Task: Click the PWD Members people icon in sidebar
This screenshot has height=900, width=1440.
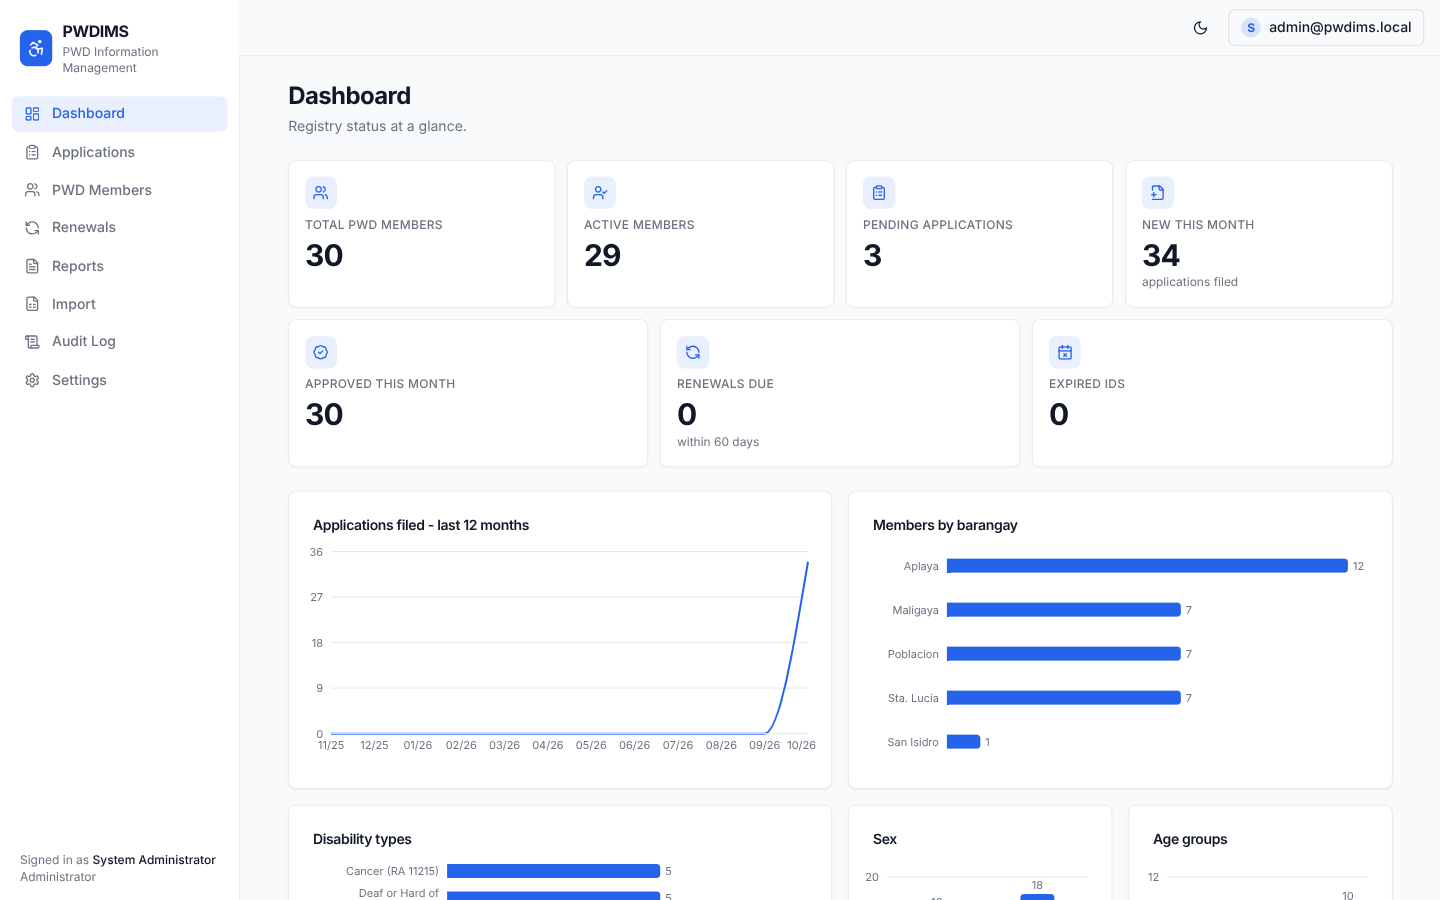Action: [32, 190]
